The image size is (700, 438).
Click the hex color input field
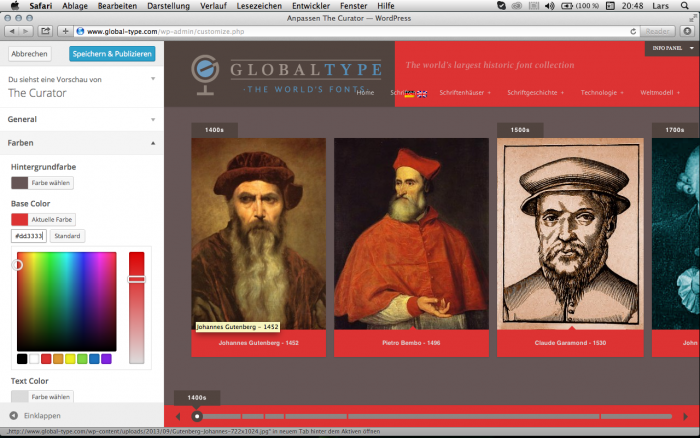tap(29, 236)
